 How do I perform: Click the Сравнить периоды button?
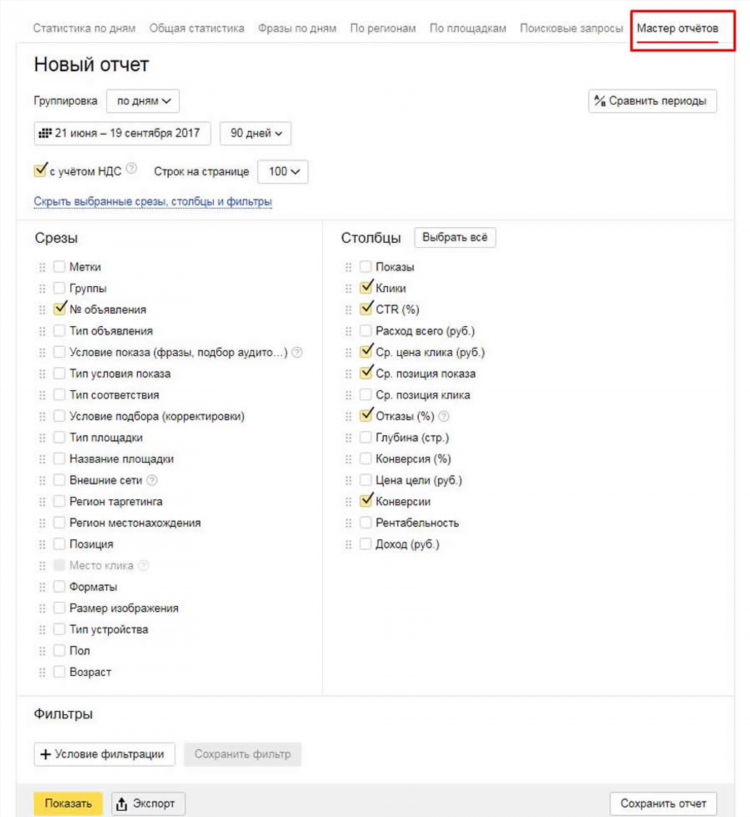click(653, 101)
